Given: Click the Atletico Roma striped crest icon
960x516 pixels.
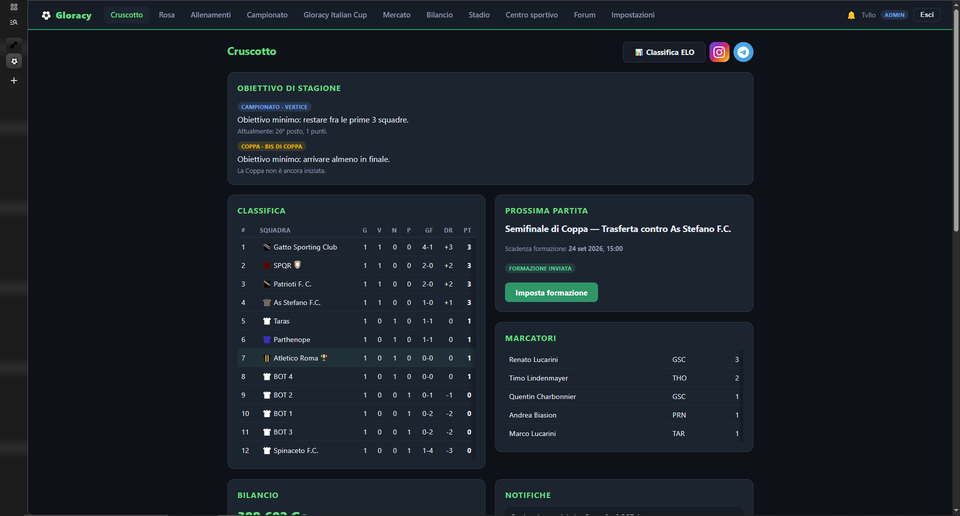Looking at the screenshot, I should tap(266, 358).
